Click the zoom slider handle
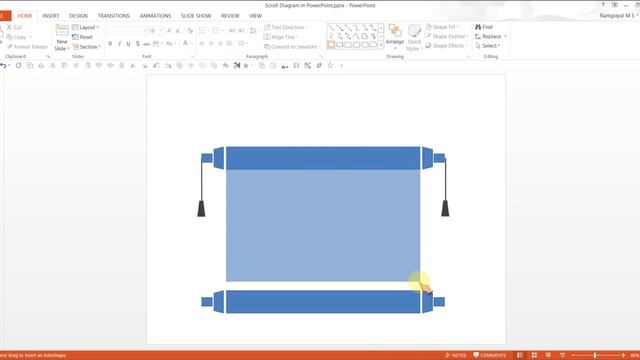The height and width of the screenshot is (360, 640). pos(596,355)
